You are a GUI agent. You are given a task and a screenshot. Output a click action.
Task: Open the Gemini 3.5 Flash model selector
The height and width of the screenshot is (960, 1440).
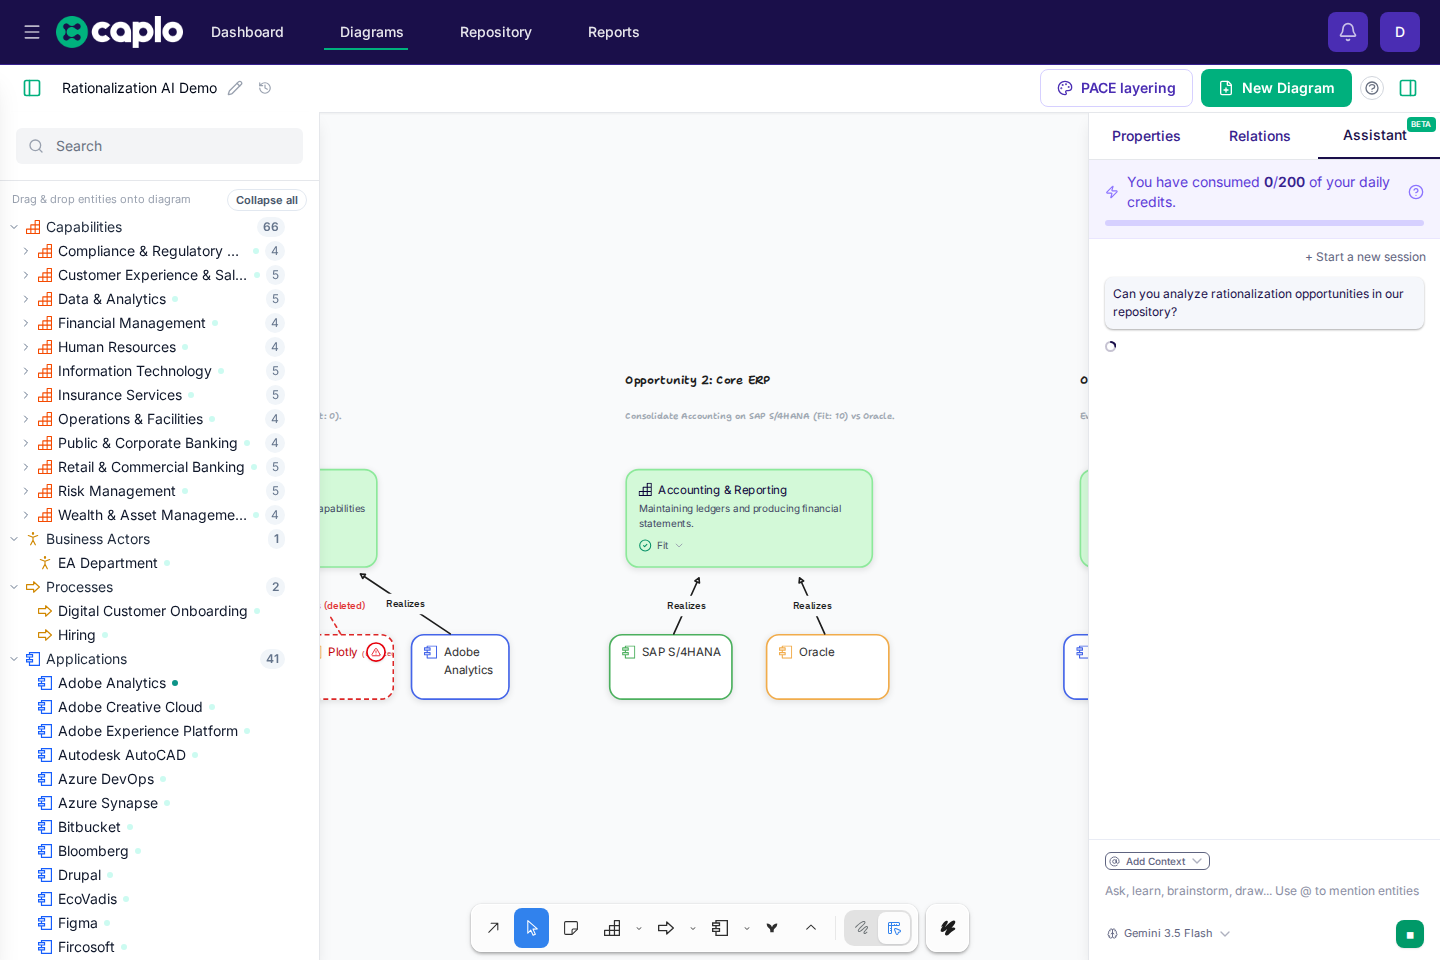point(1168,933)
